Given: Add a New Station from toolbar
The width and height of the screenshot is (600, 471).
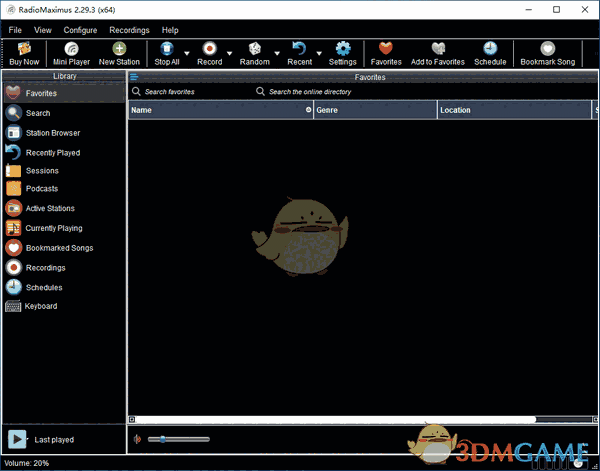Looking at the screenshot, I should pyautogui.click(x=119, y=54).
